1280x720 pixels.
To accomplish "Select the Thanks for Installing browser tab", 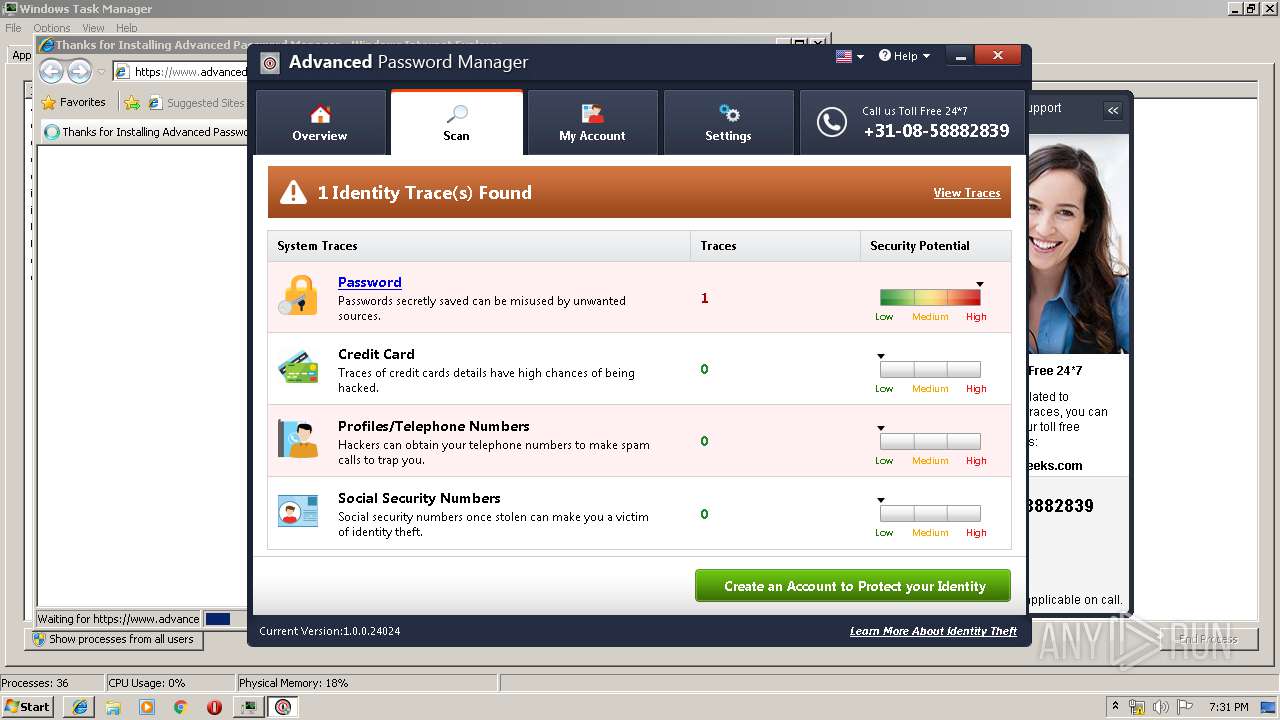I will pyautogui.click(x=146, y=132).
